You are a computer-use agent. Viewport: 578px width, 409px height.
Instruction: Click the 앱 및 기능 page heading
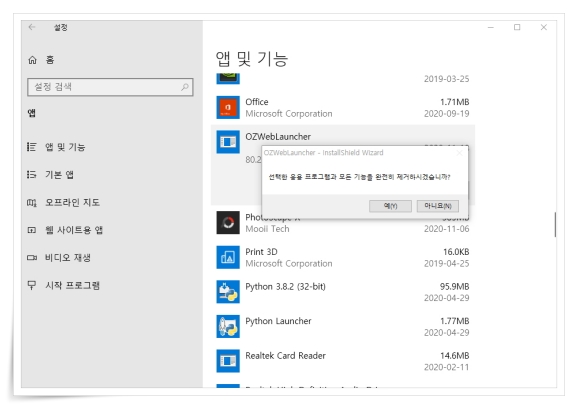point(252,59)
